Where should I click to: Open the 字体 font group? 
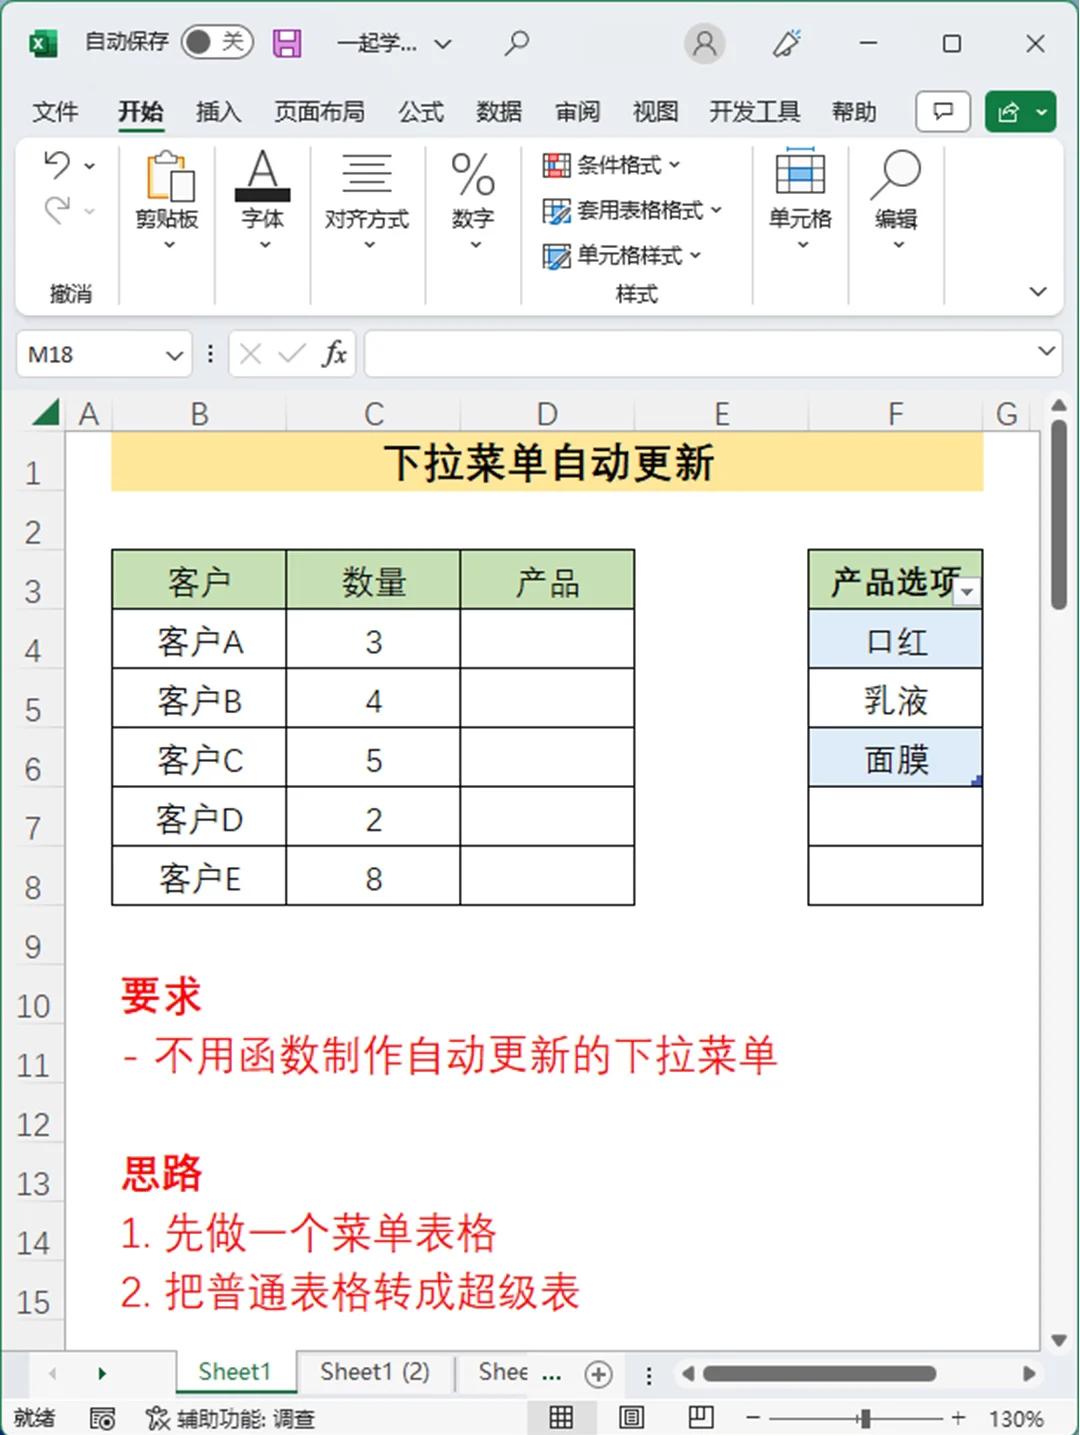[263, 200]
